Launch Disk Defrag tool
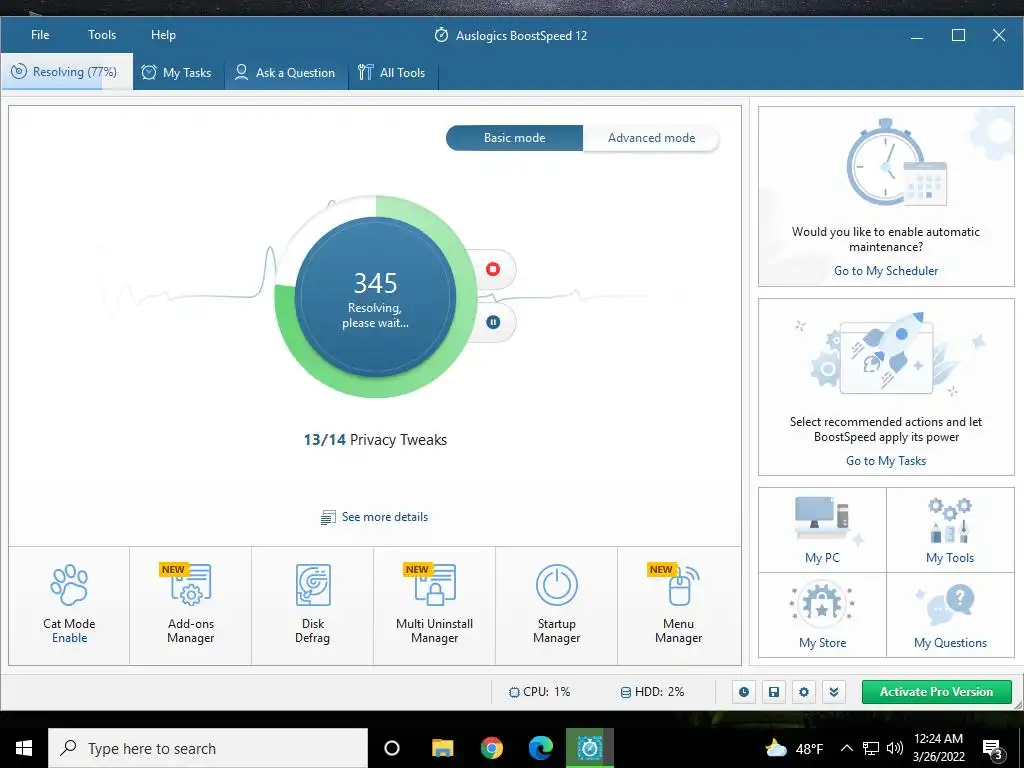 312,605
